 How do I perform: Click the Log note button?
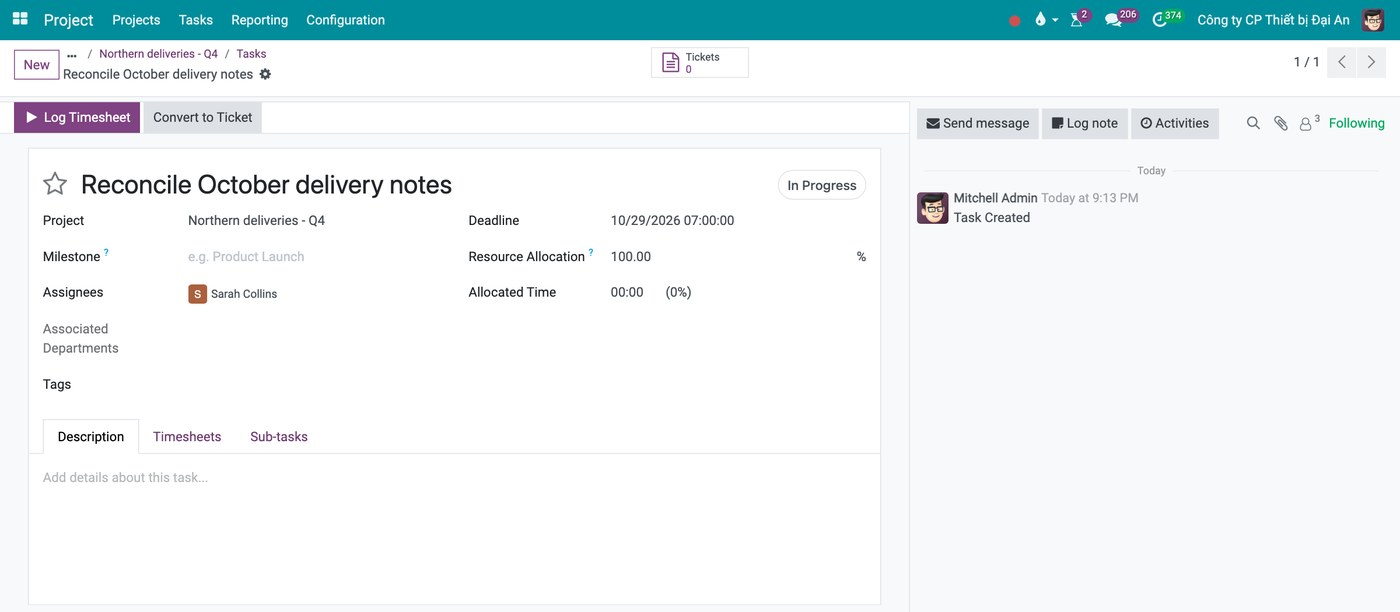[x=1085, y=123]
